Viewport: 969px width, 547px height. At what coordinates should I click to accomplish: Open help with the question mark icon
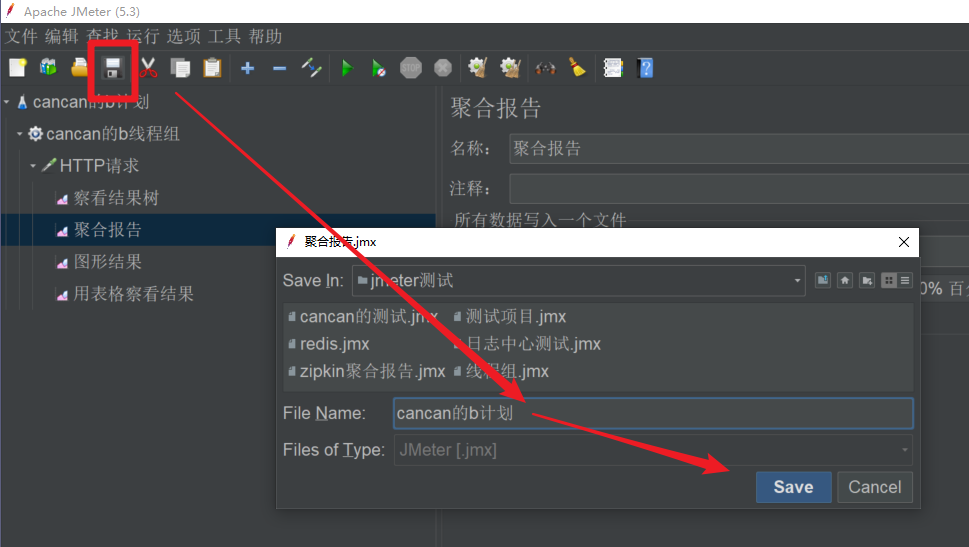tap(645, 67)
